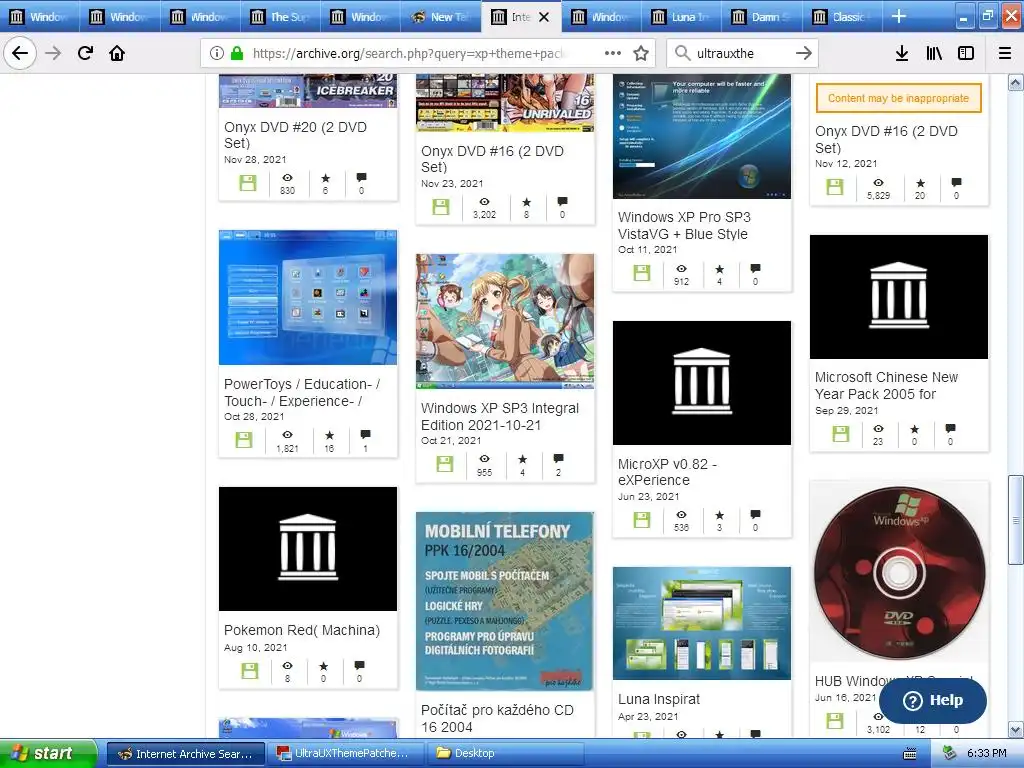
Task: Open the browser home page
Action: point(117,53)
